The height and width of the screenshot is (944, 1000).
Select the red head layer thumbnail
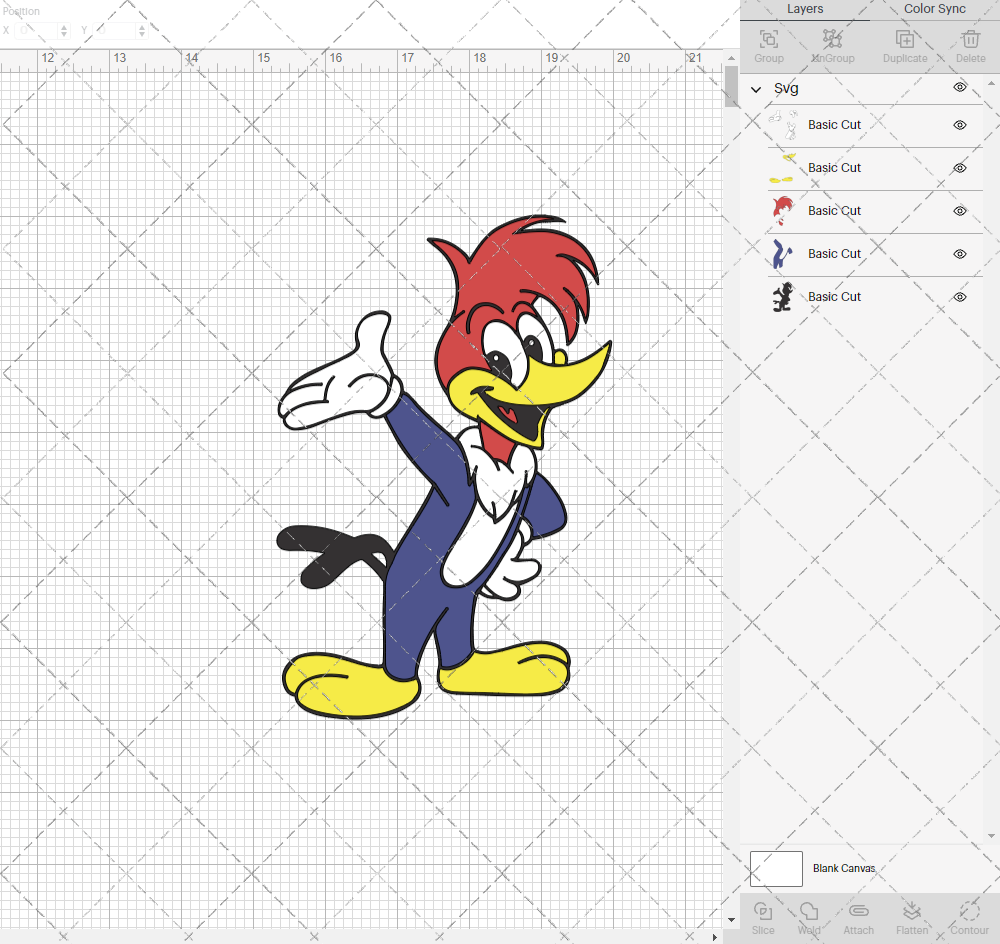(783, 211)
